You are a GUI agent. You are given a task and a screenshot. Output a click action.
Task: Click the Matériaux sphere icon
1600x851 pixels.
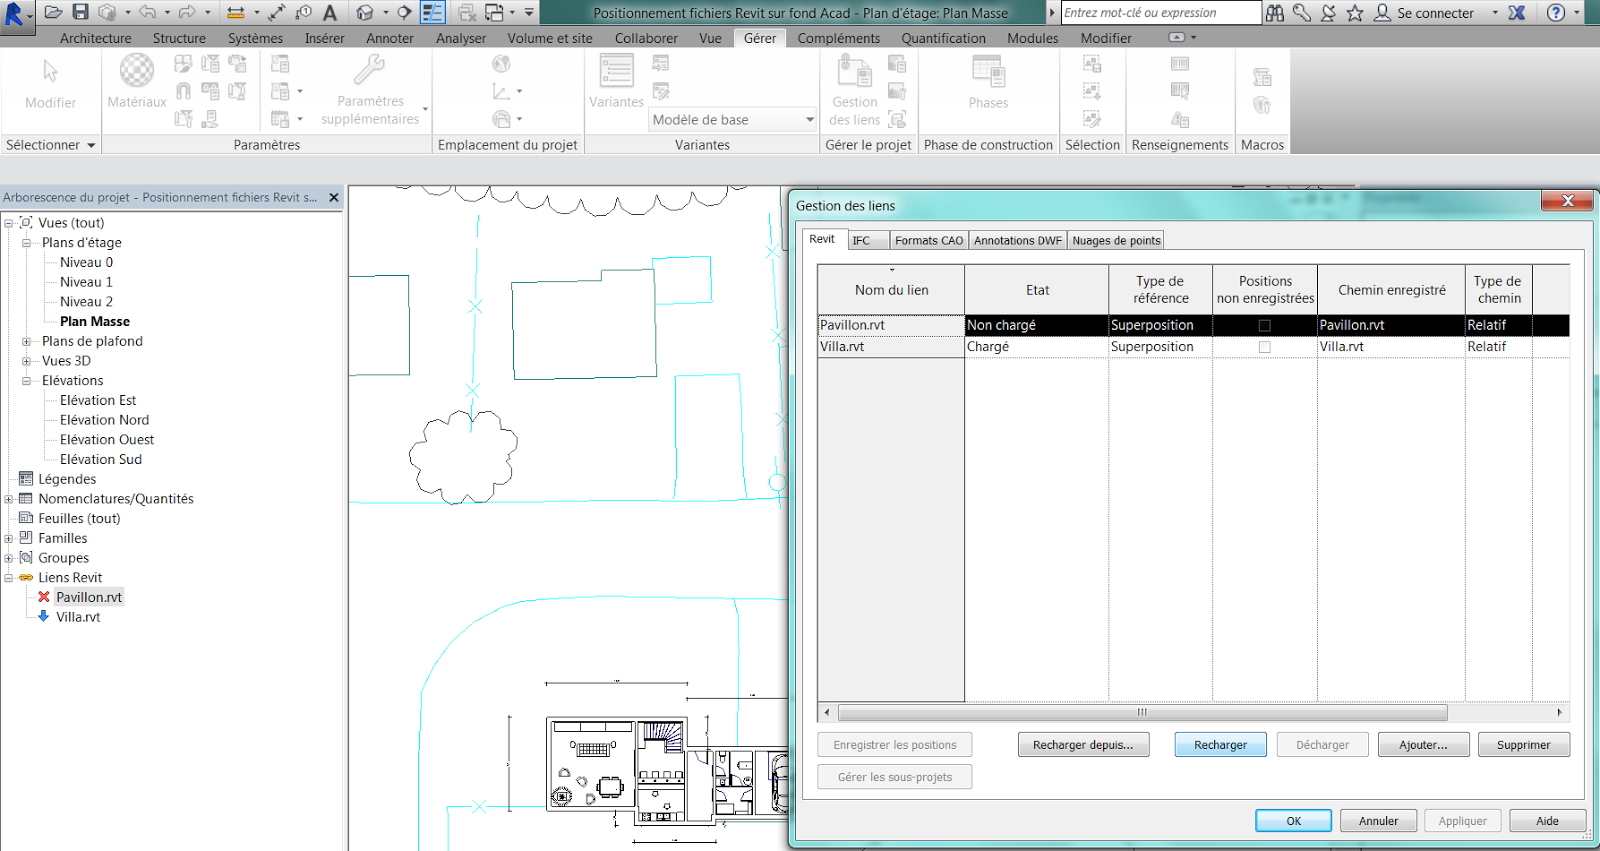click(137, 71)
